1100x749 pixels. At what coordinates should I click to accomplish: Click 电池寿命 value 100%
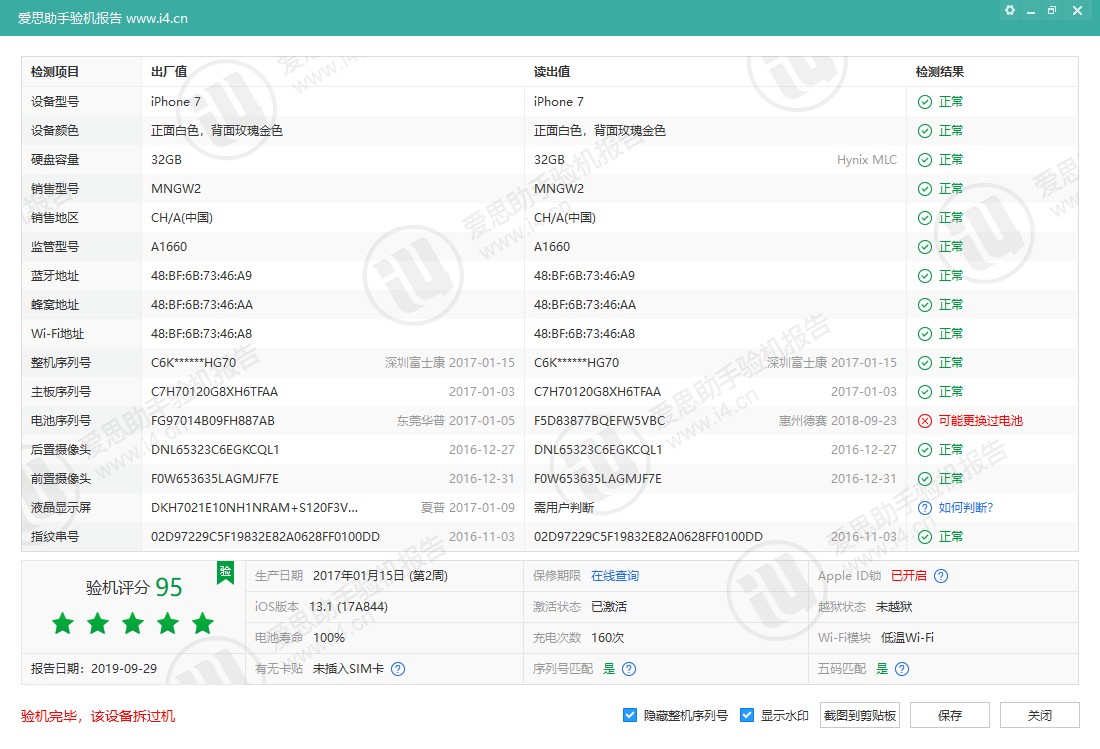329,637
